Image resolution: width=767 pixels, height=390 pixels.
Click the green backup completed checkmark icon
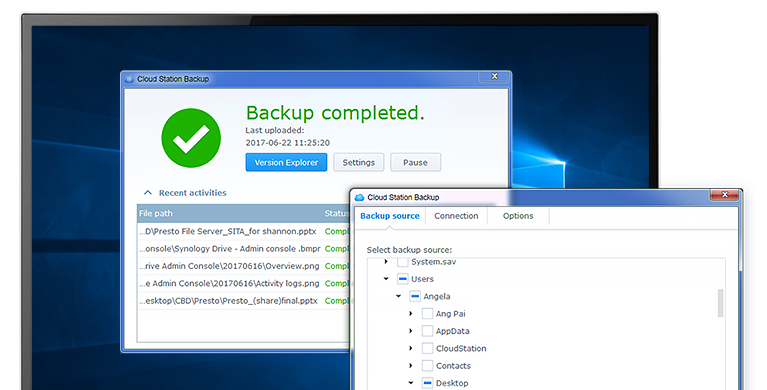tap(191, 138)
